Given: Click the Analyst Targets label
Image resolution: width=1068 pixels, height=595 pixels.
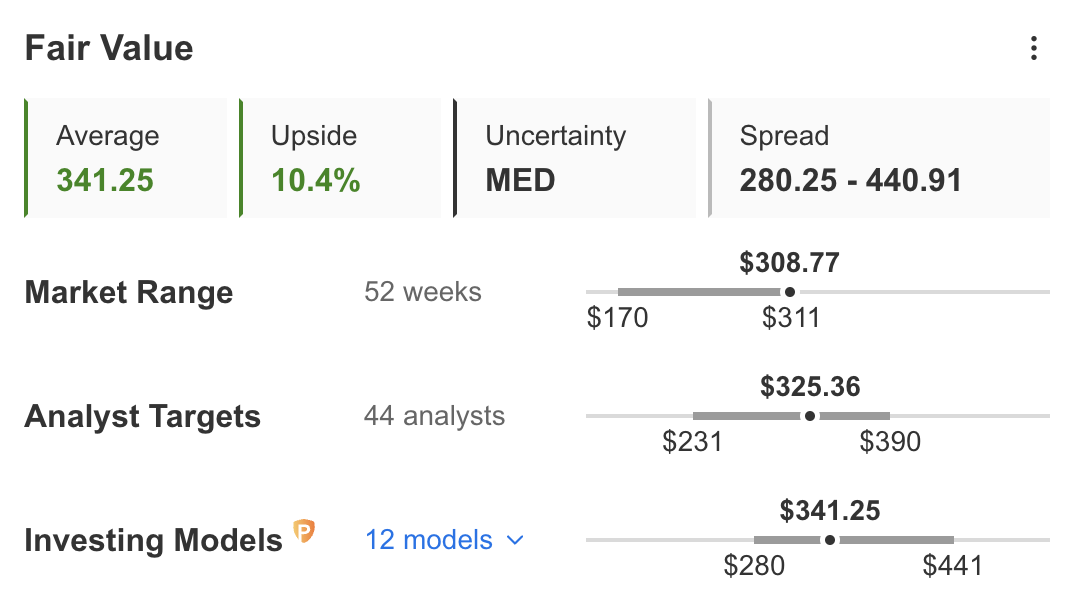Looking at the screenshot, I should pyautogui.click(x=142, y=417).
